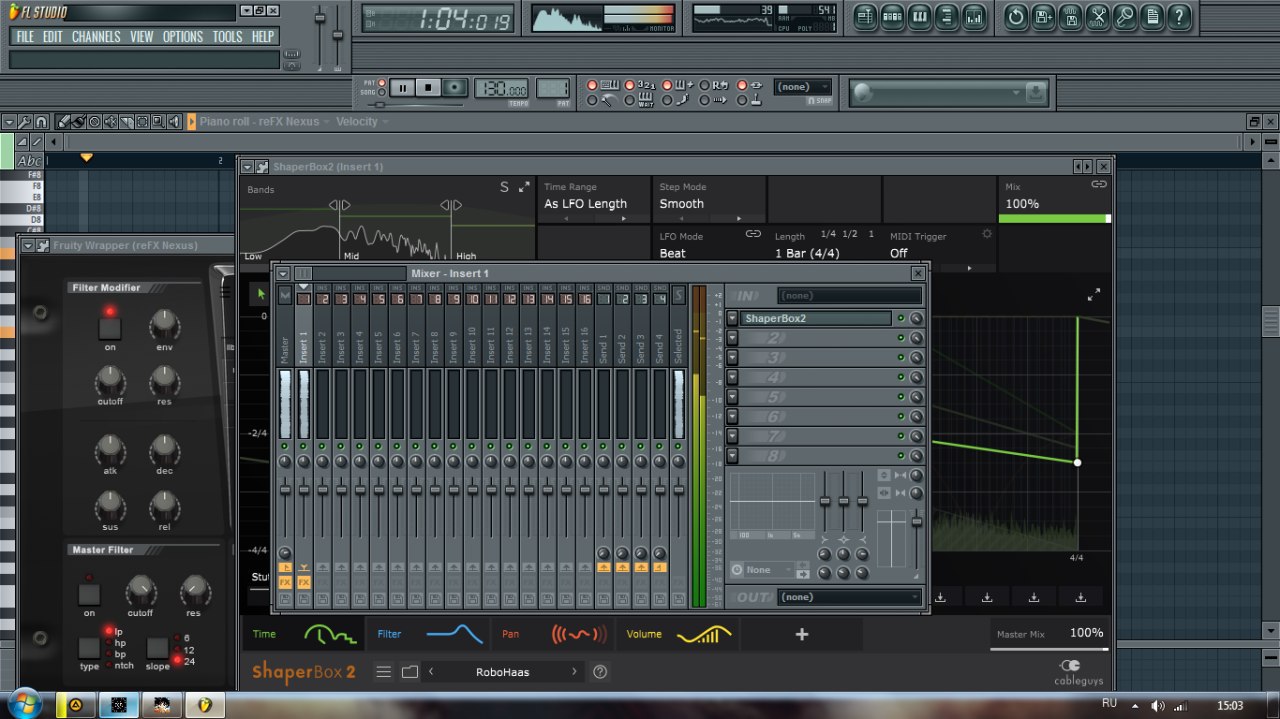Go to previous ShaperBox preset

pos(431,672)
